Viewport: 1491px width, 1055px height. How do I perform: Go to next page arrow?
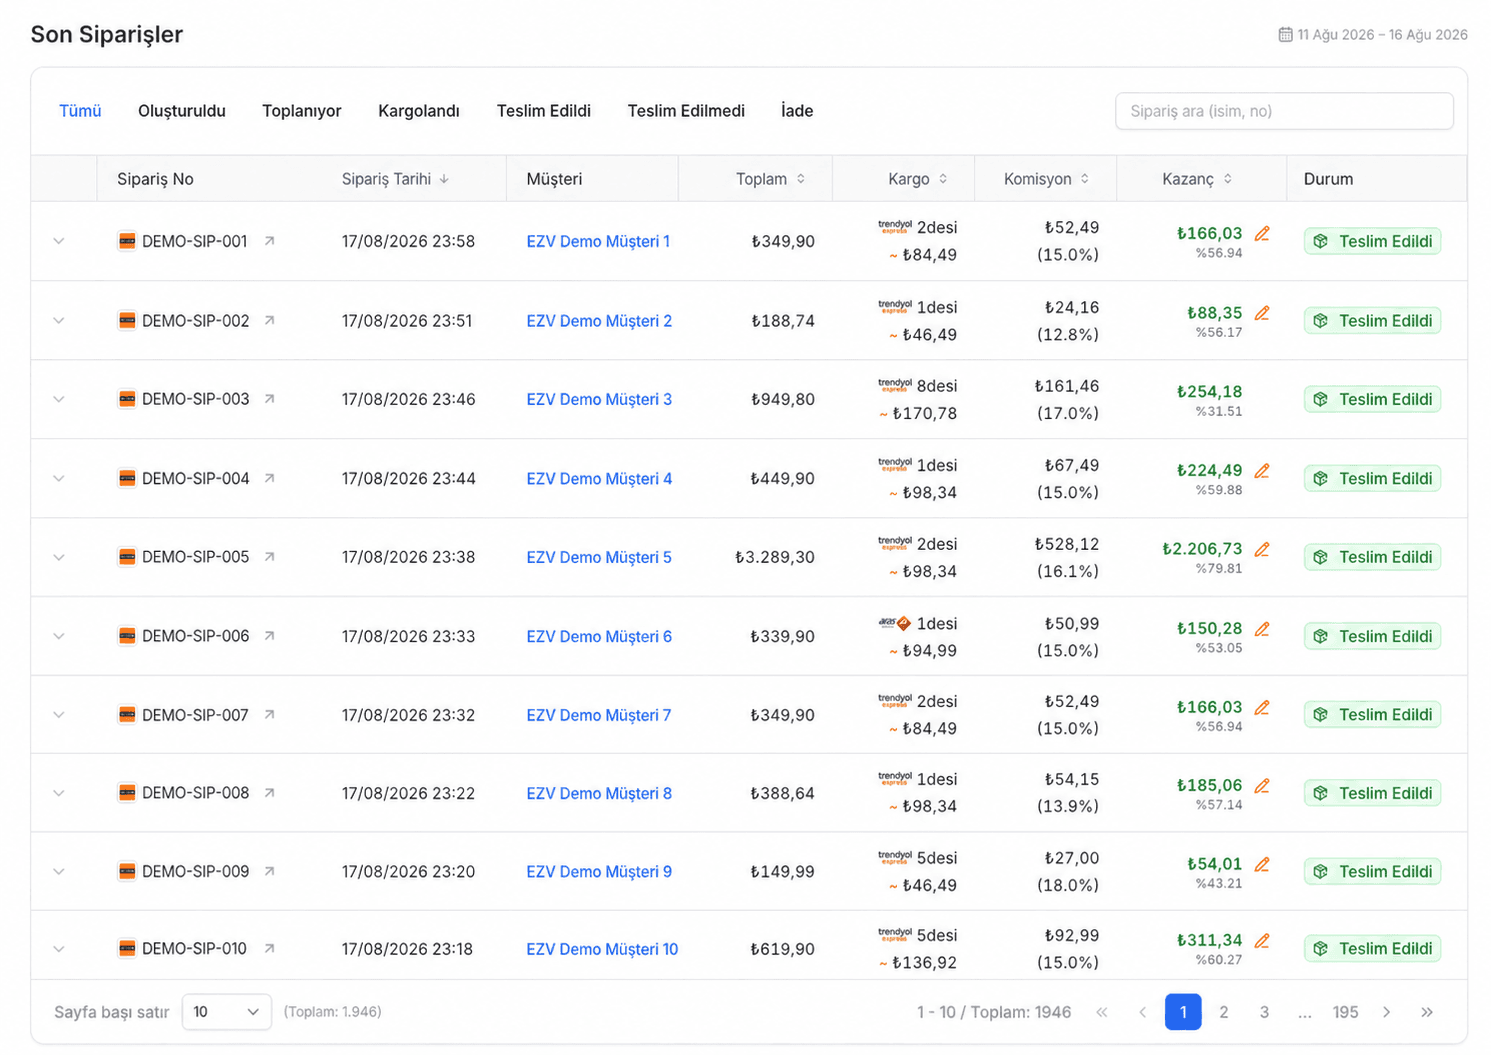tap(1386, 1012)
